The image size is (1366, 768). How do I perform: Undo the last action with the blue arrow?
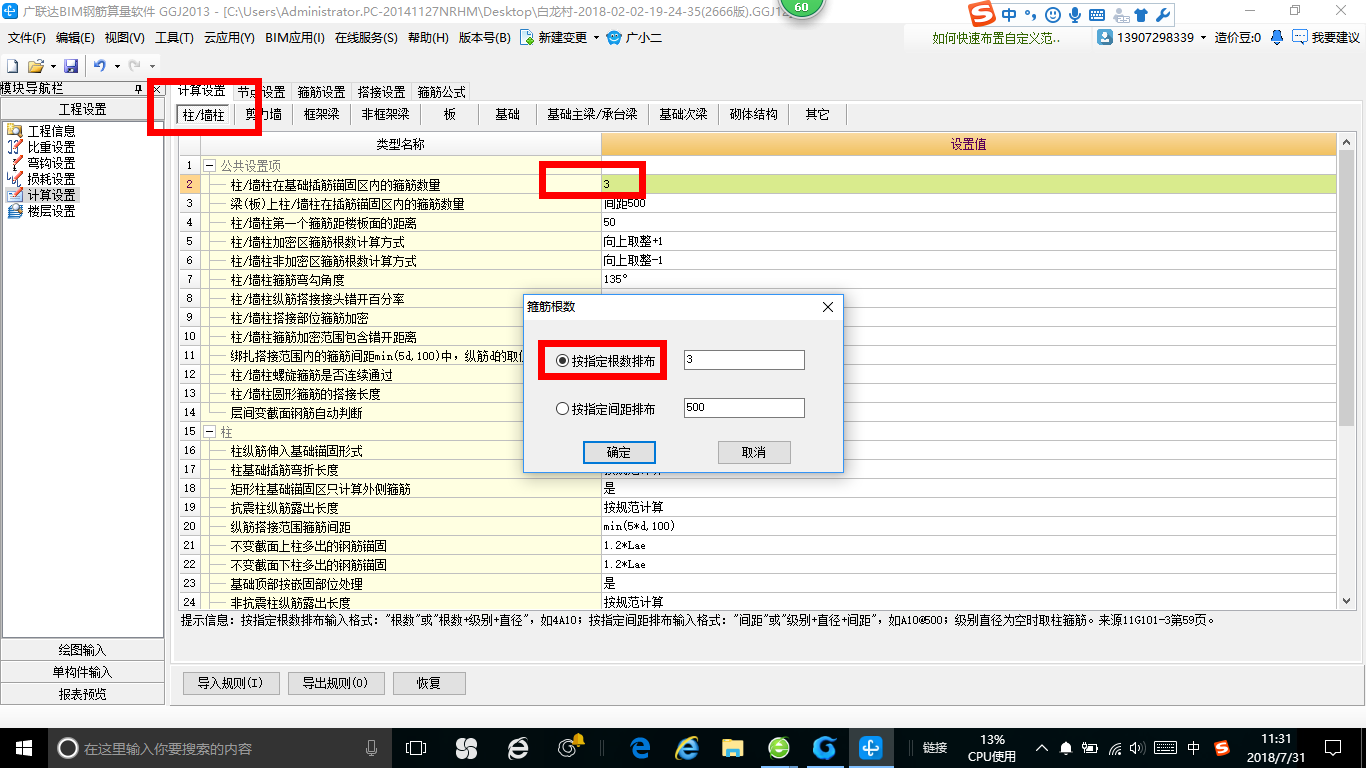tap(100, 65)
